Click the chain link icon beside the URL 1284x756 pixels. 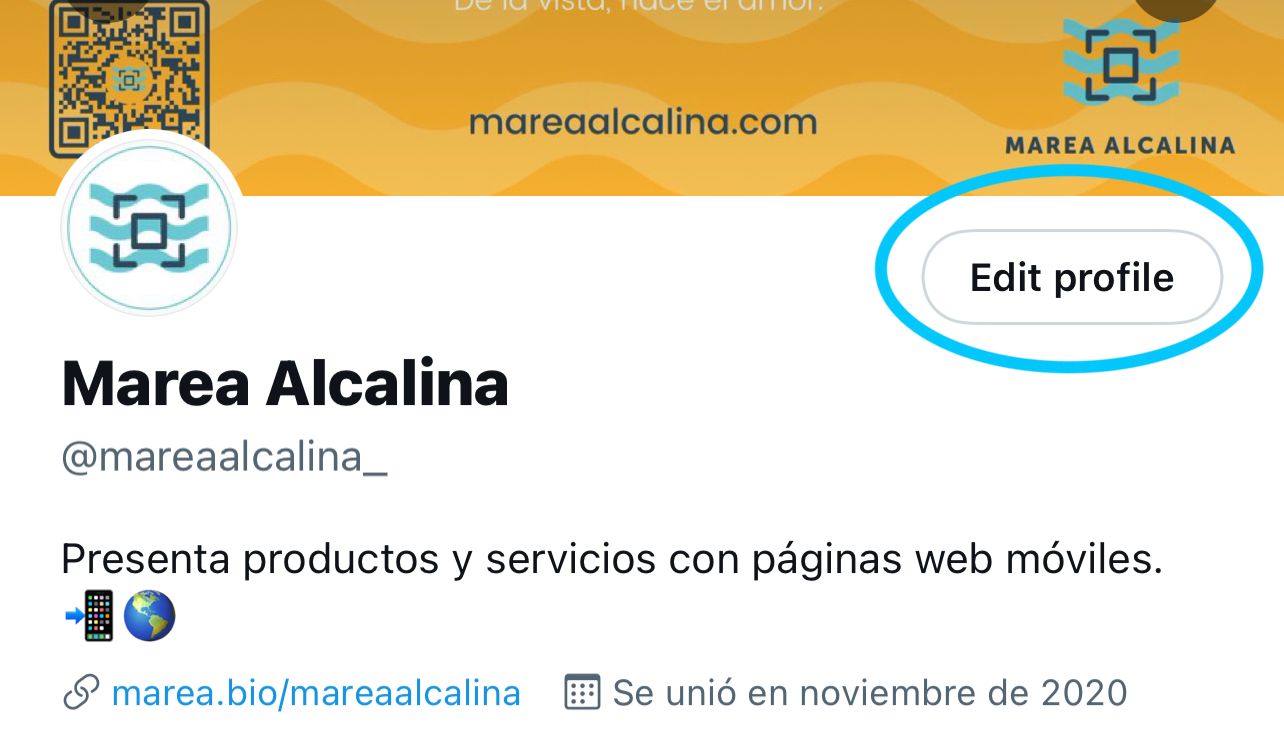[x=80, y=692]
